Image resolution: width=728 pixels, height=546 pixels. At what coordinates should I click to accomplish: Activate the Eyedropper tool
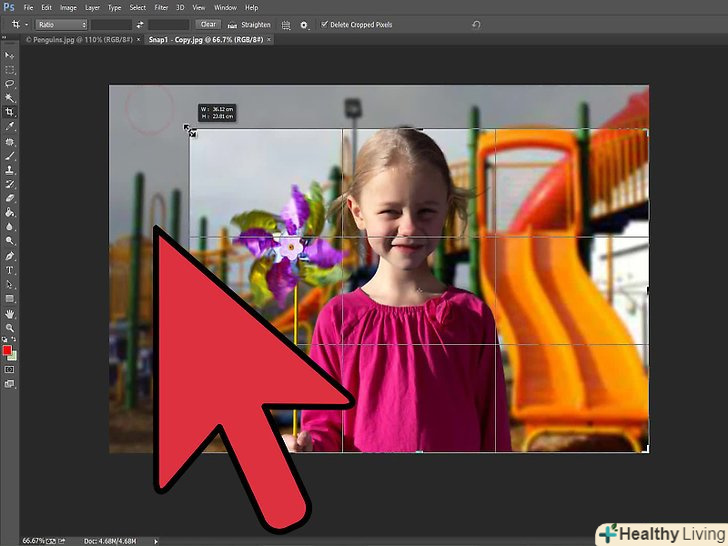(10, 127)
